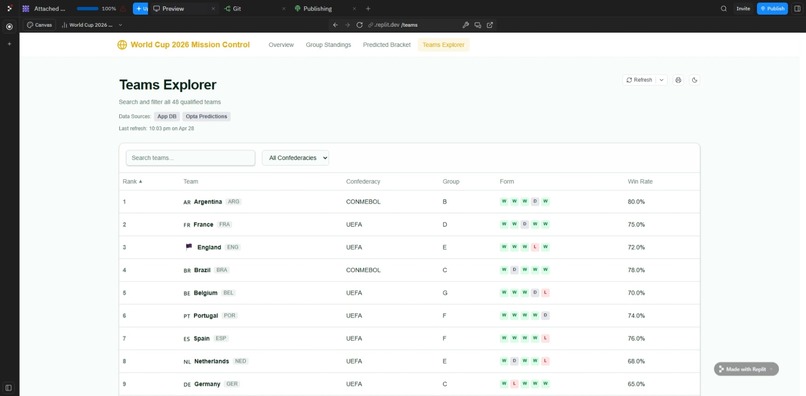
Task: Select the Brazil team name
Action: click(x=202, y=270)
